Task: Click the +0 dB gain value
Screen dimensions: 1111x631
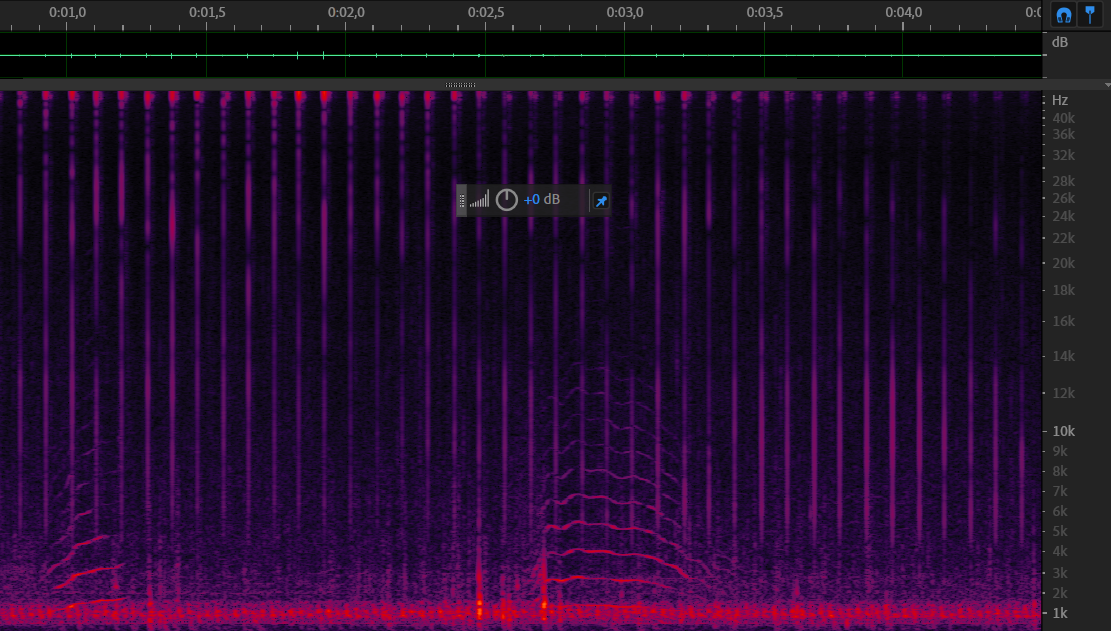Action: pyautogui.click(x=542, y=200)
